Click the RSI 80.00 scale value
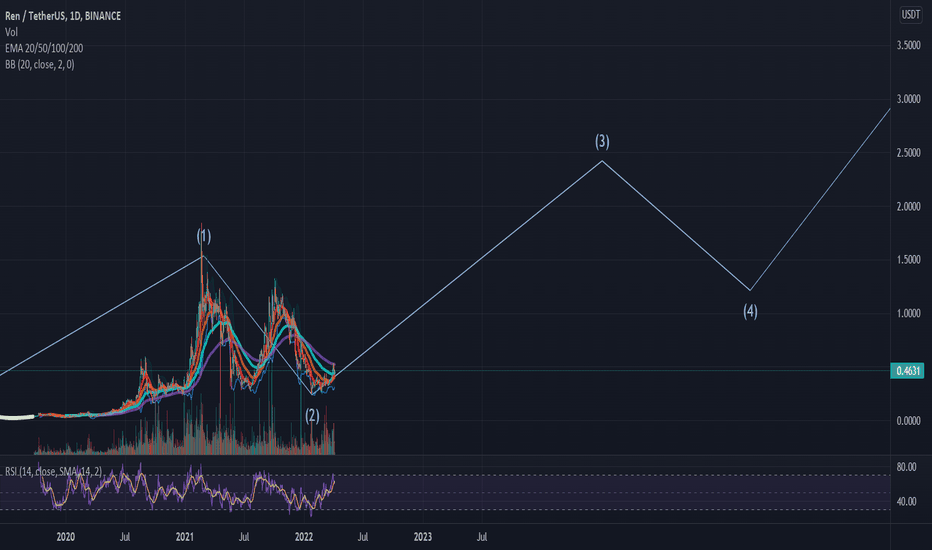 coord(906,467)
